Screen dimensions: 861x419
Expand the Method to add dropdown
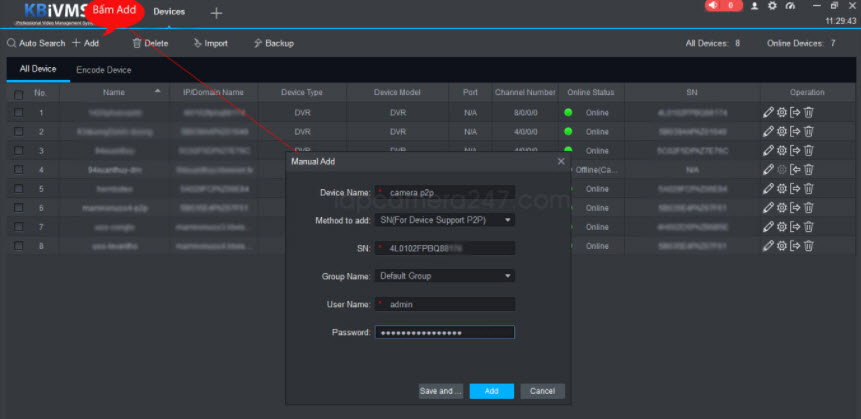[x=445, y=220]
